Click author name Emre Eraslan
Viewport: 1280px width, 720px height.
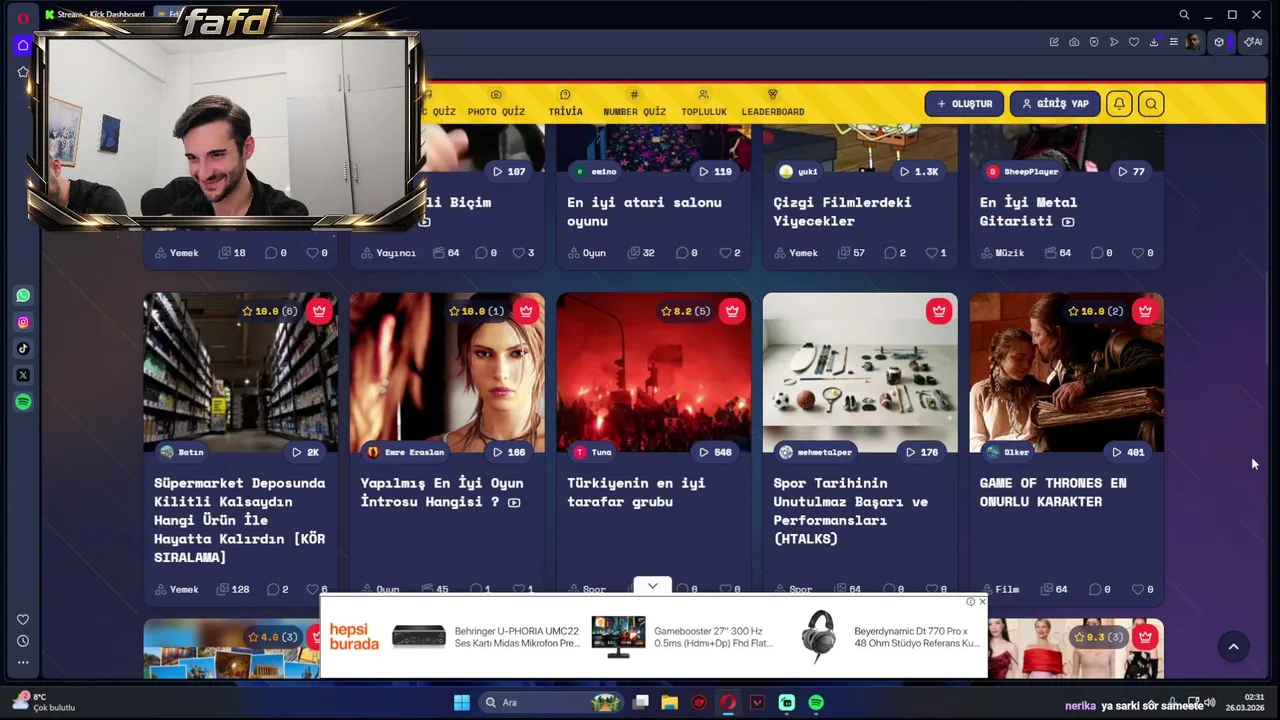pos(414,452)
